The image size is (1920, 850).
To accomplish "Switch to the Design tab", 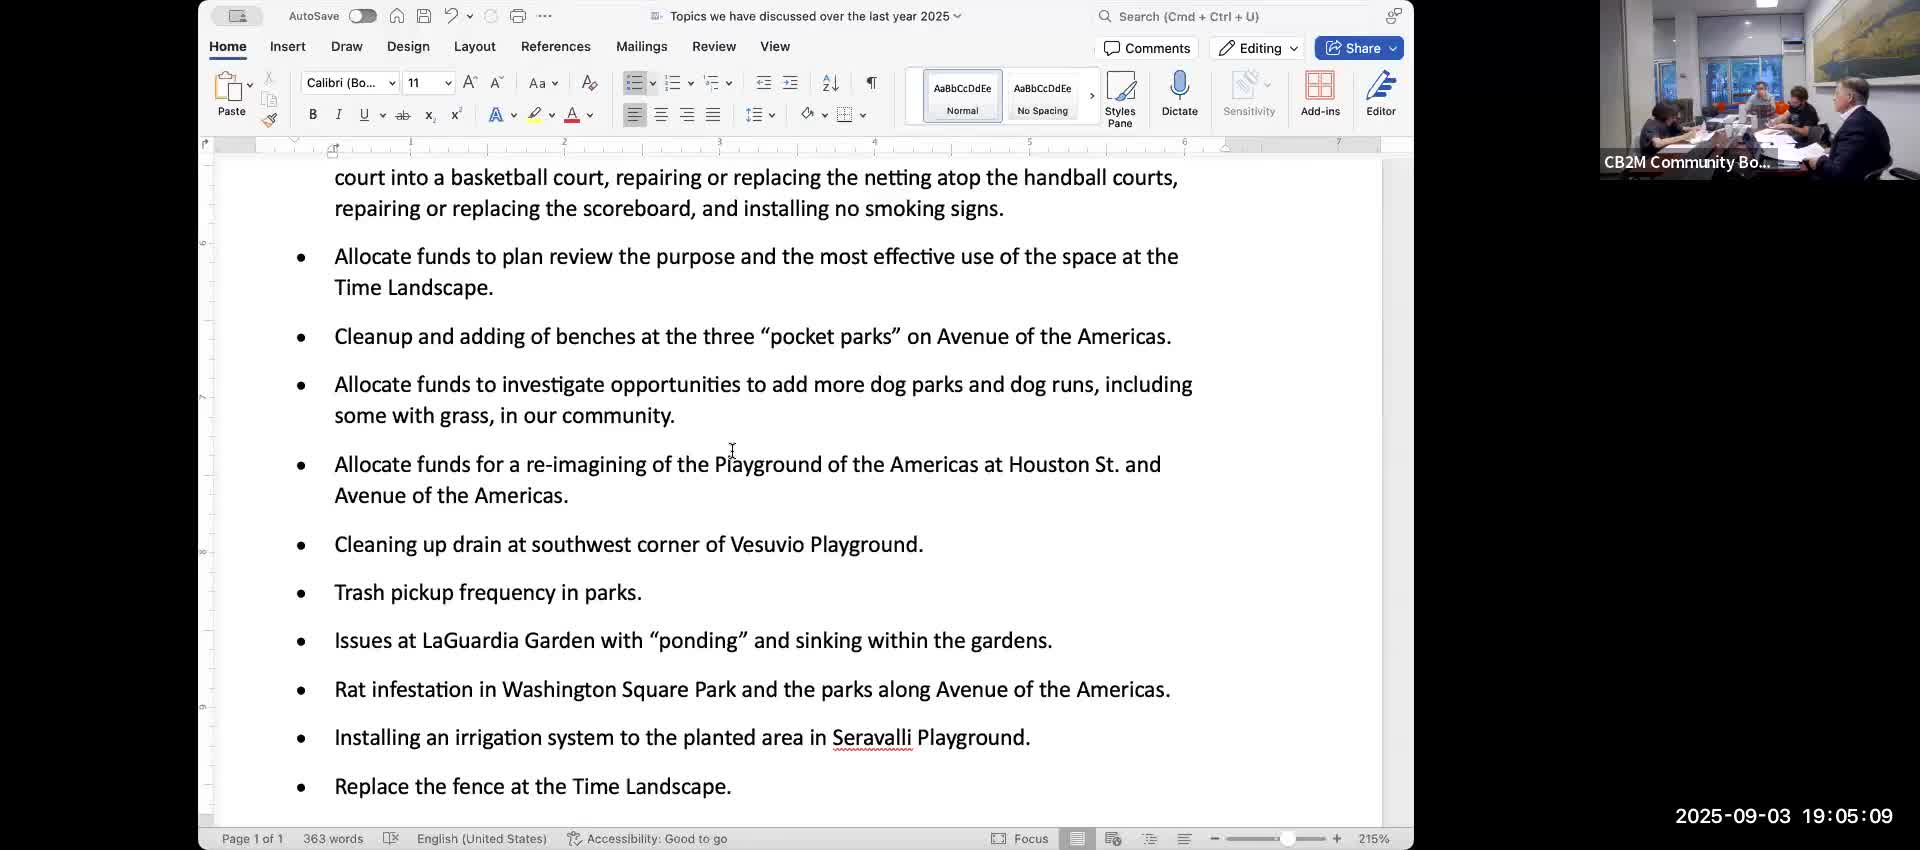I will (x=408, y=47).
